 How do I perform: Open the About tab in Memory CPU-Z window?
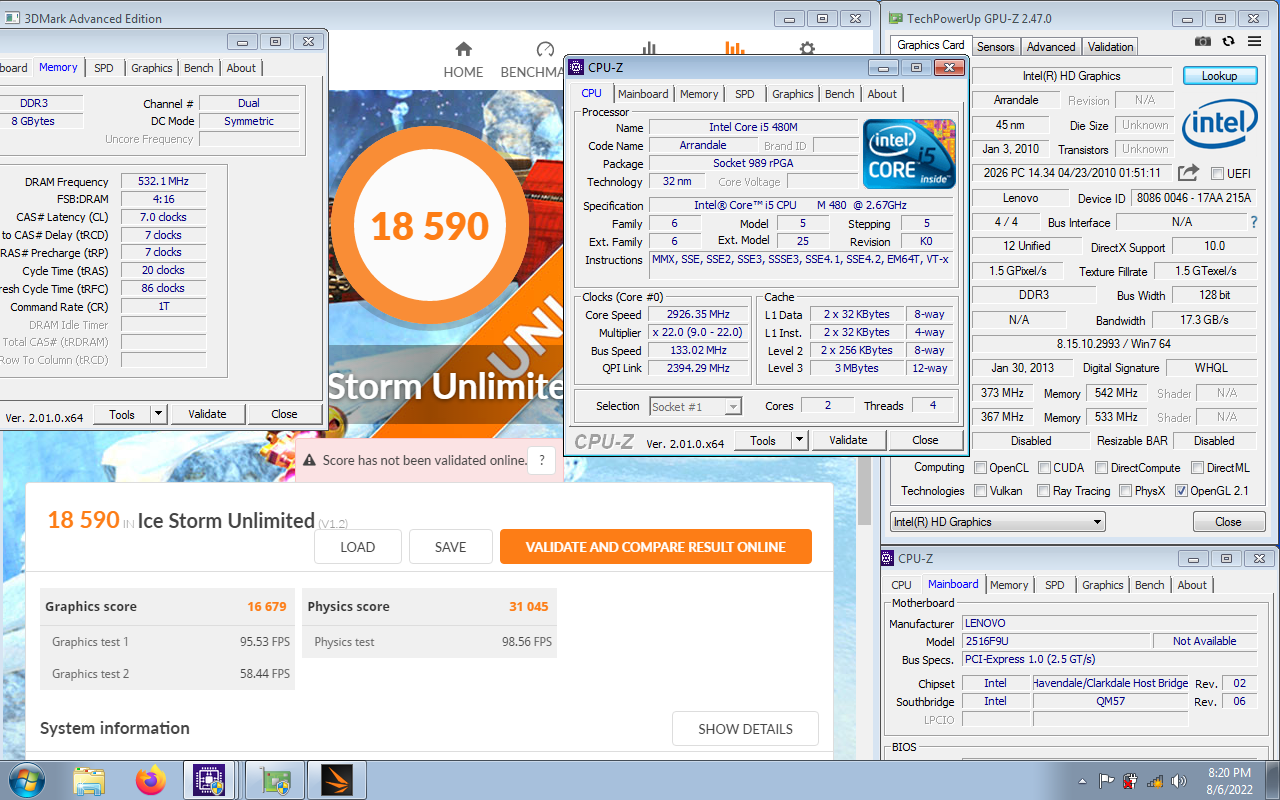coord(241,68)
